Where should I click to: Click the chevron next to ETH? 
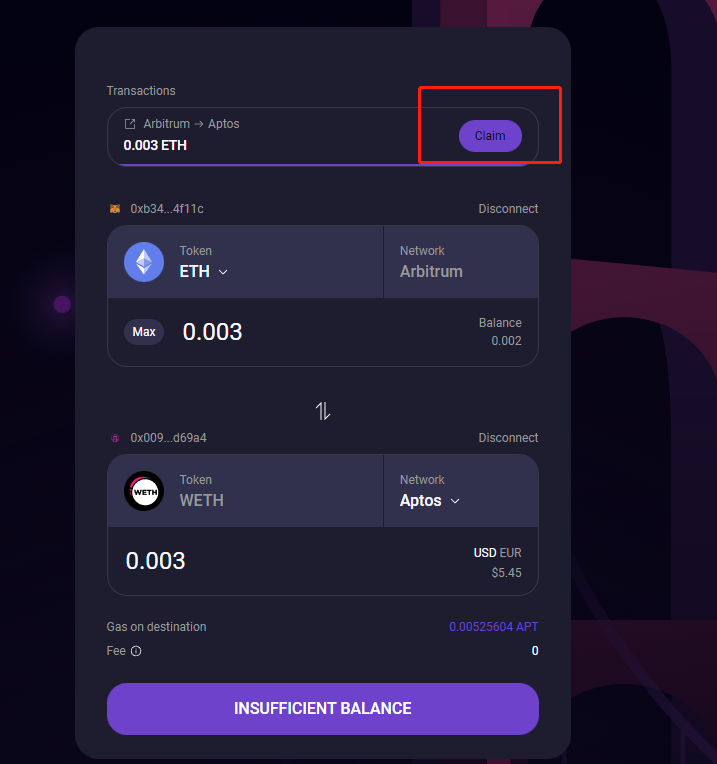click(223, 272)
